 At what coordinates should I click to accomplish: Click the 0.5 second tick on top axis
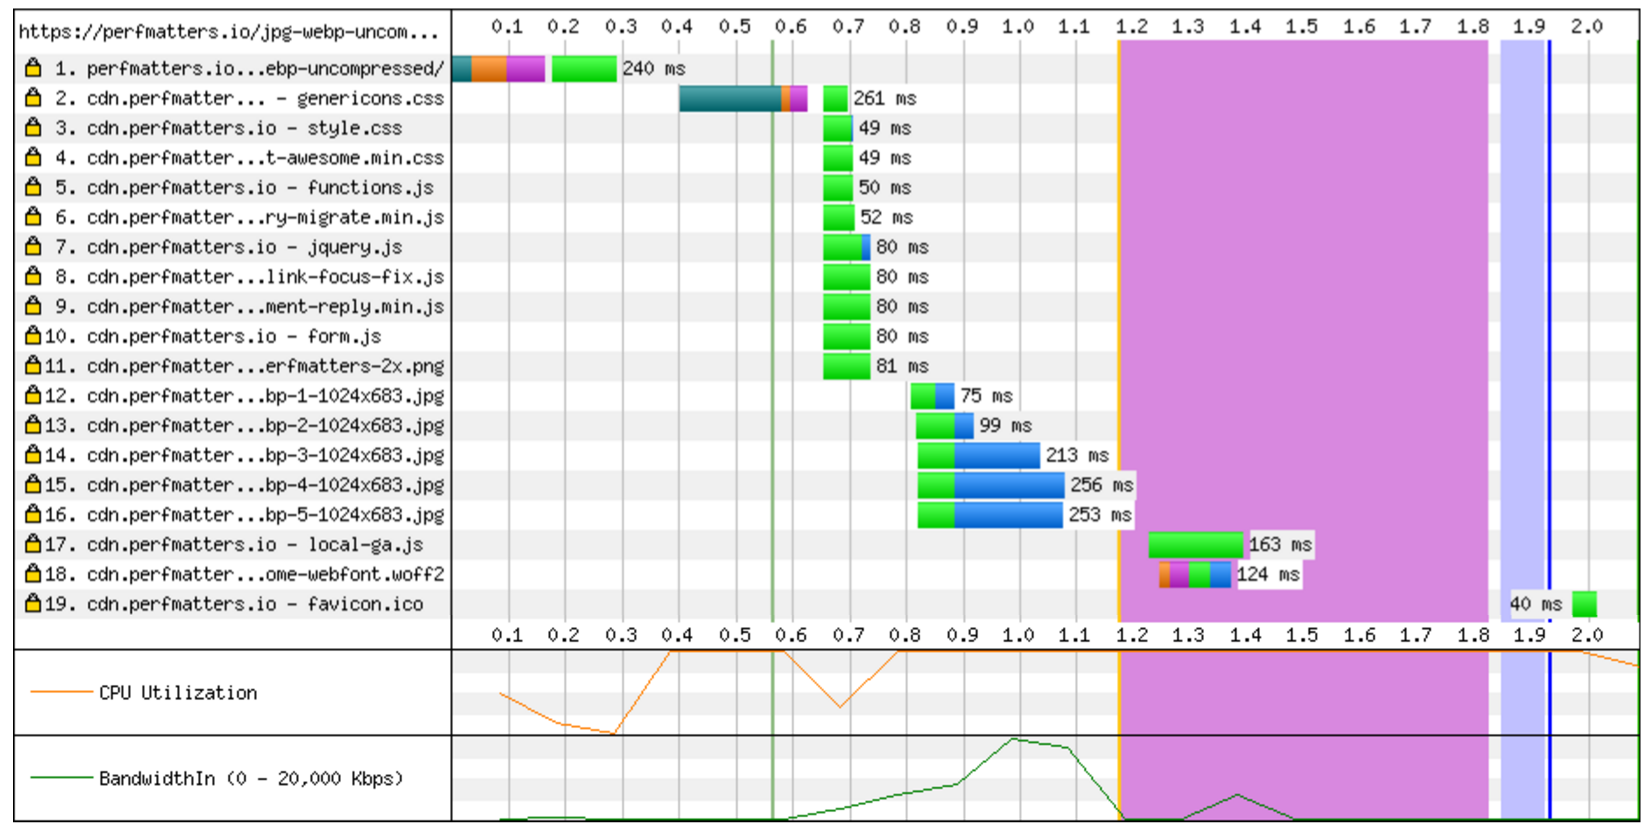pos(734,26)
